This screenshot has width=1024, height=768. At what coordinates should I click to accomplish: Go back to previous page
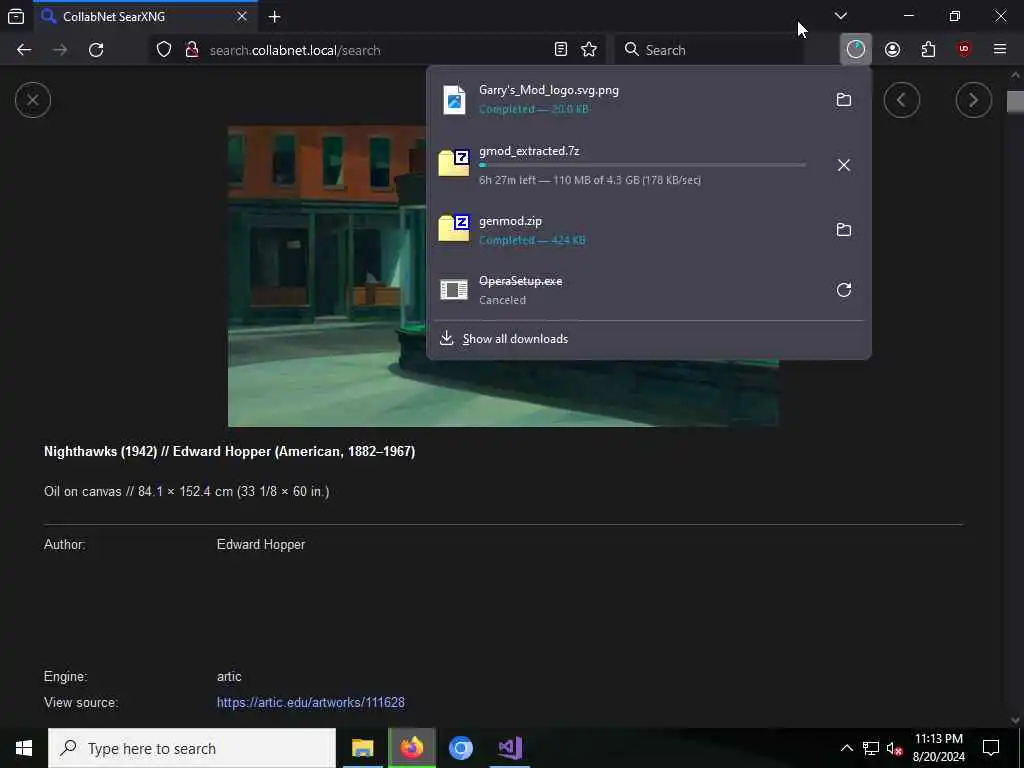tap(24, 50)
